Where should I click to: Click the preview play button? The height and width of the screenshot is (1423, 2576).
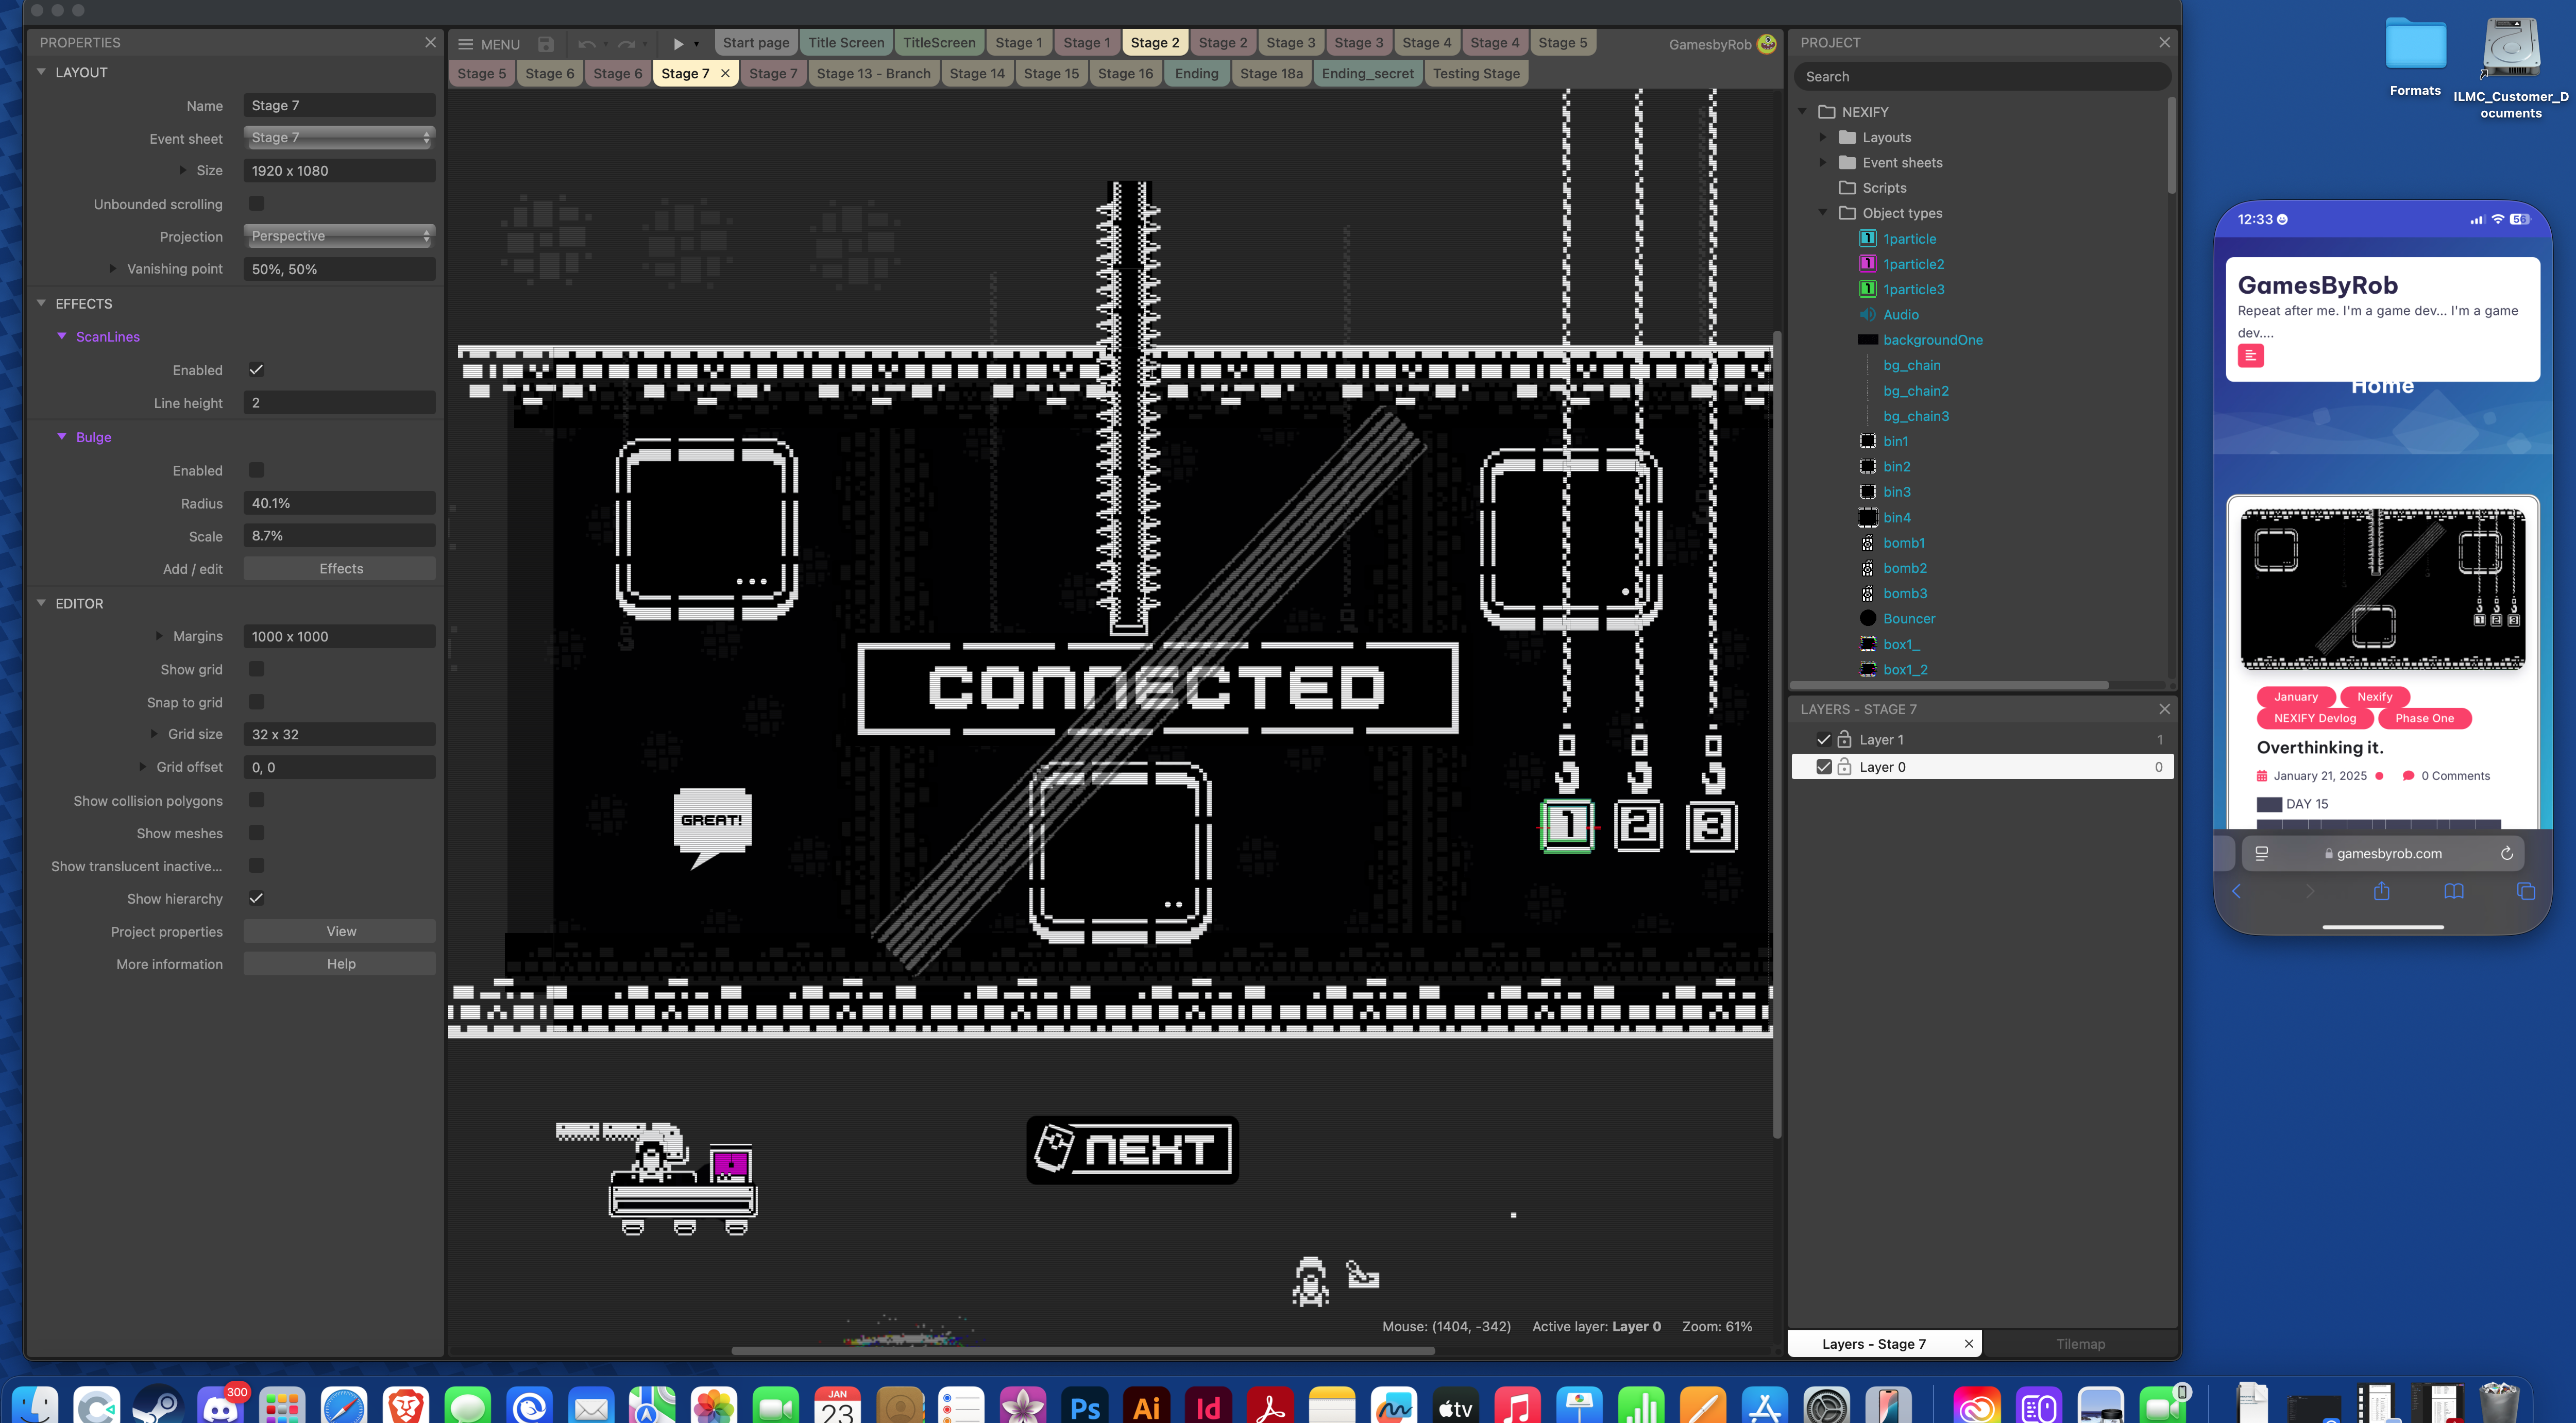click(678, 44)
